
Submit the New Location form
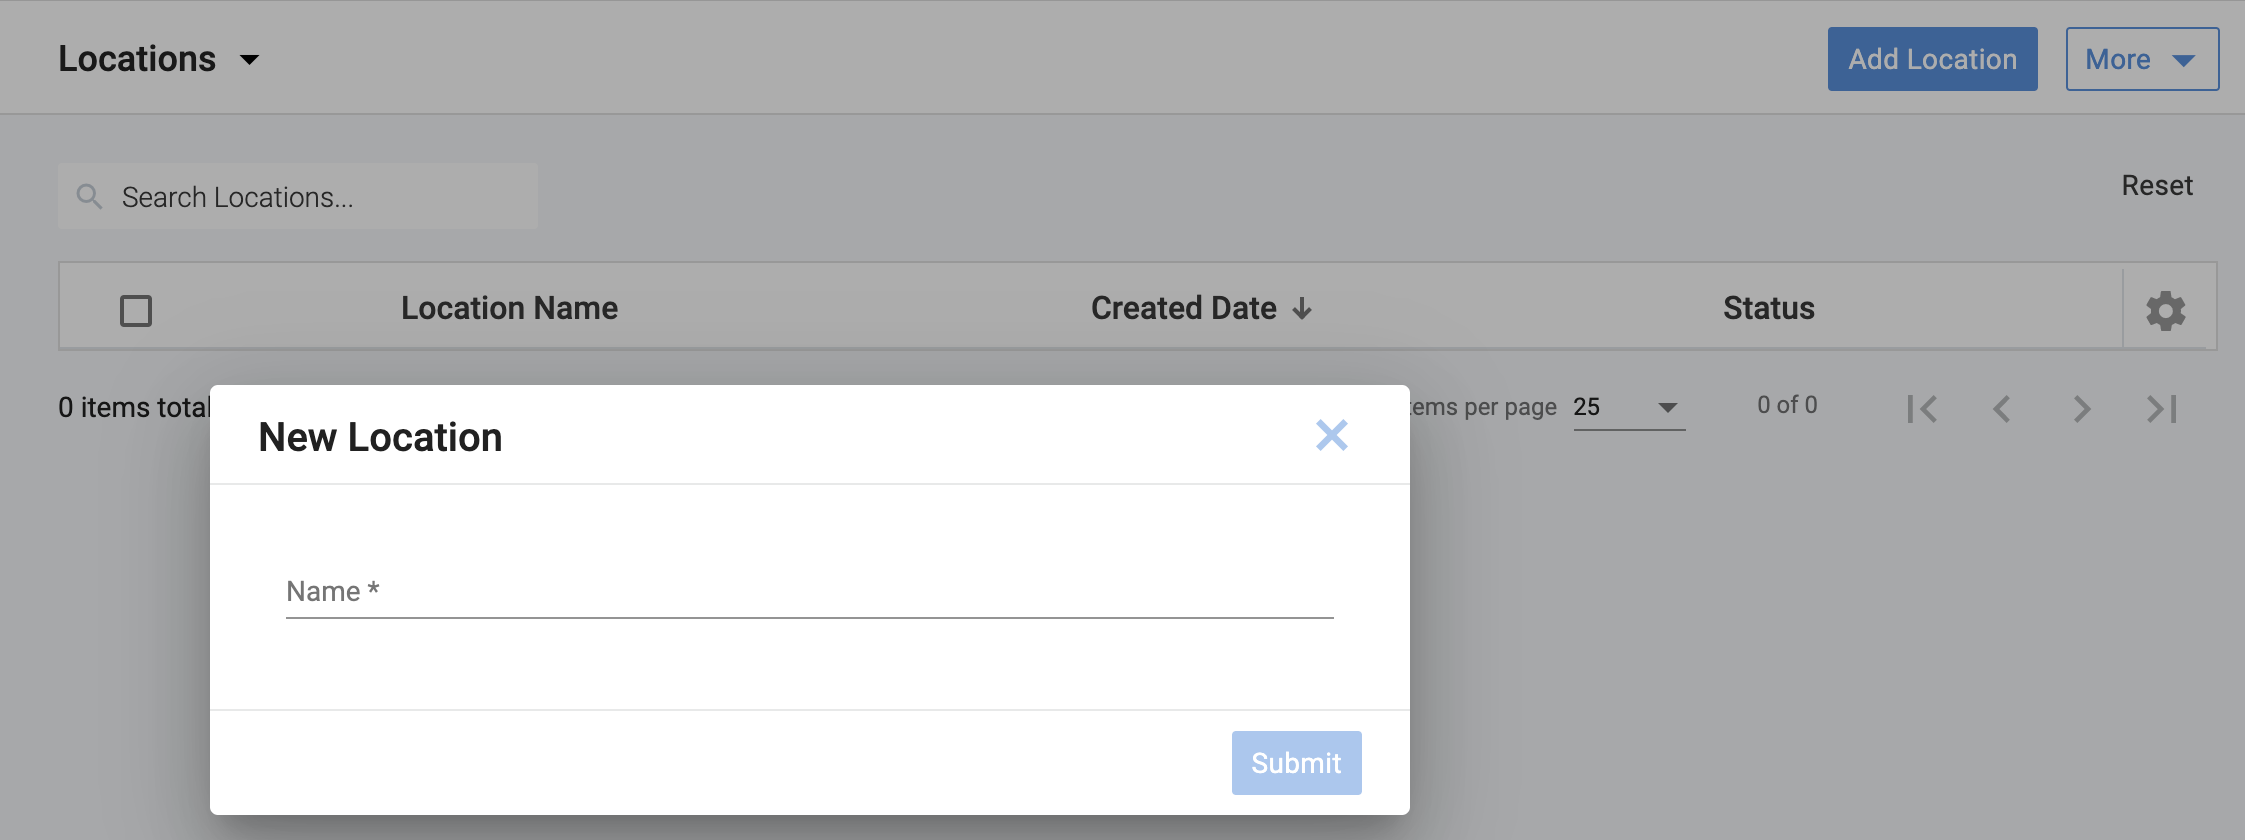1296,763
